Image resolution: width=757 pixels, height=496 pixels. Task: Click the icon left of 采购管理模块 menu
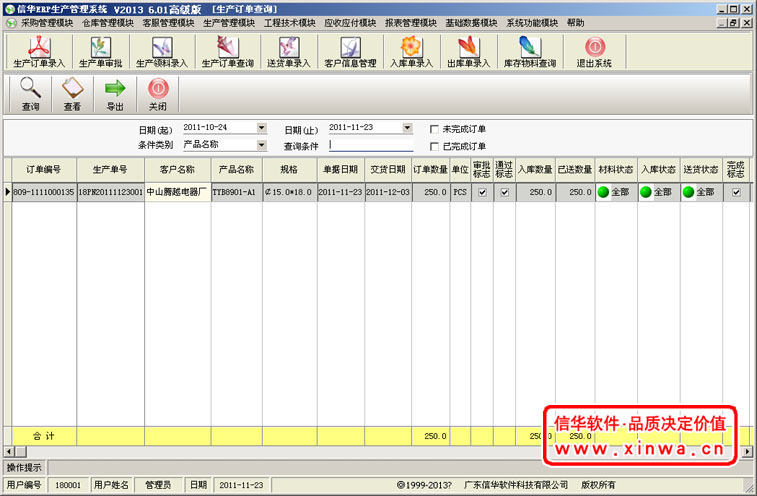tap(11, 23)
